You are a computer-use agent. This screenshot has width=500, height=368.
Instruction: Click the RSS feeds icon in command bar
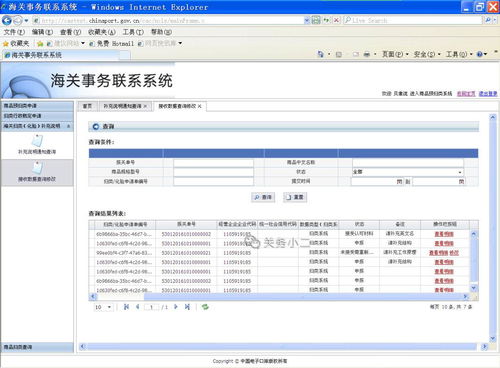click(x=339, y=54)
